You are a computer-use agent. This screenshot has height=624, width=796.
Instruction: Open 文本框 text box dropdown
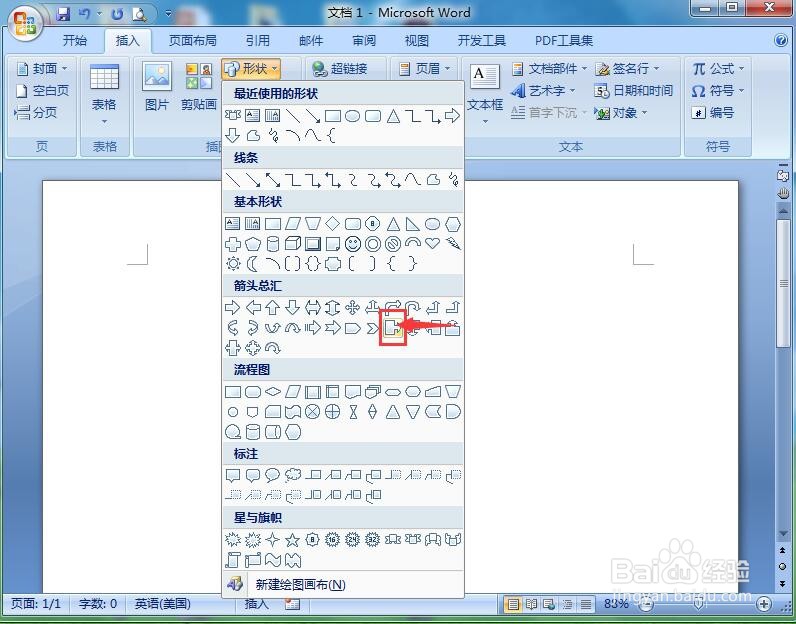[x=485, y=94]
